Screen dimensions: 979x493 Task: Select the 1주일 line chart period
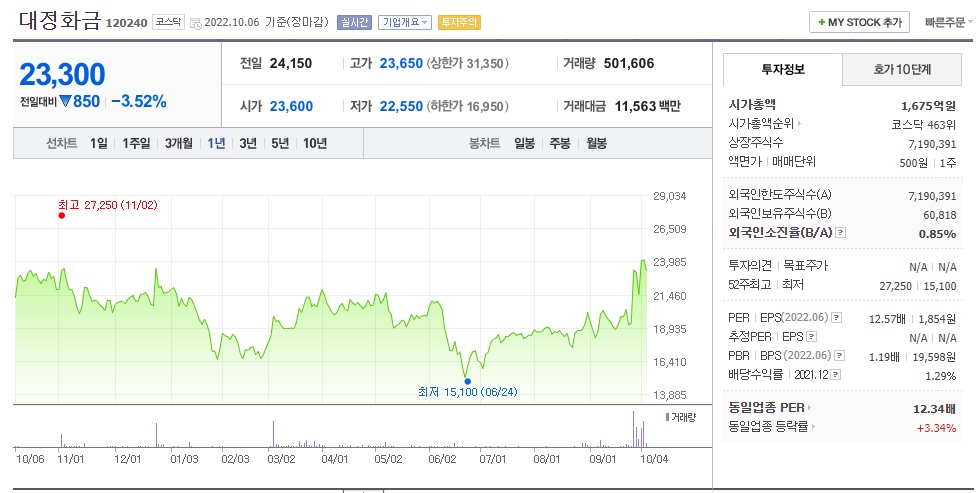click(x=136, y=144)
